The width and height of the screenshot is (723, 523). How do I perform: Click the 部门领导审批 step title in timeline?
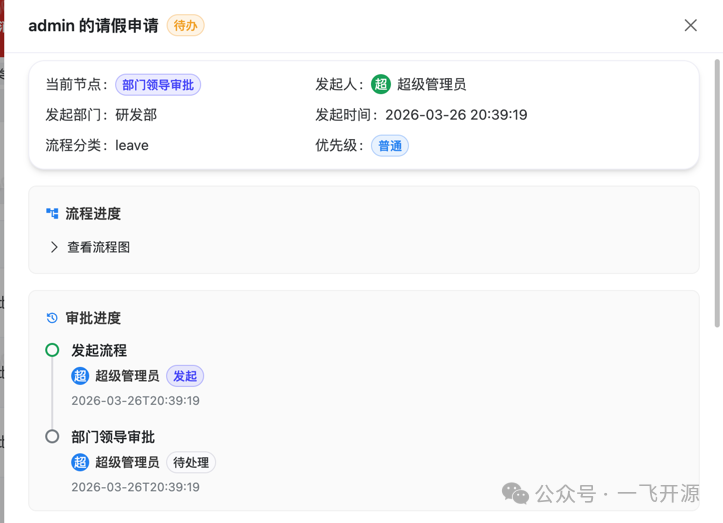click(x=113, y=437)
